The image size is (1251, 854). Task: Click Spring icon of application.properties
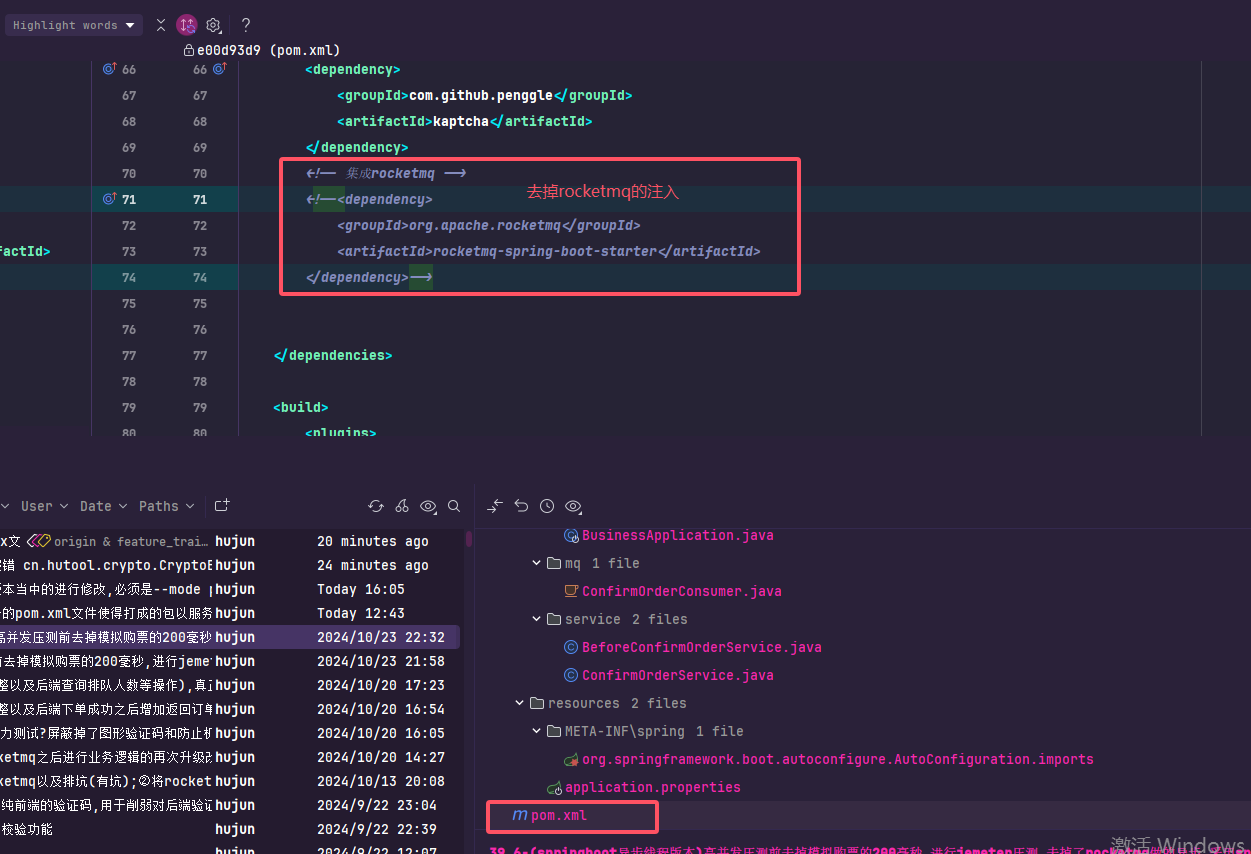coord(554,788)
